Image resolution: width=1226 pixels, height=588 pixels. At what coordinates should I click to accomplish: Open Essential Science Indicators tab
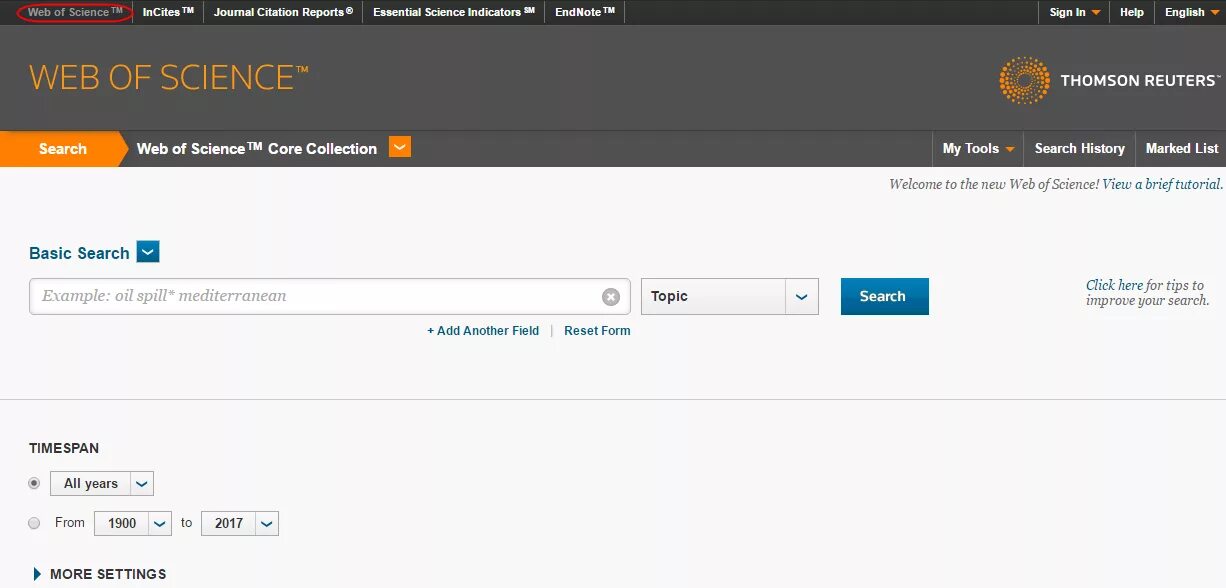[x=454, y=12]
